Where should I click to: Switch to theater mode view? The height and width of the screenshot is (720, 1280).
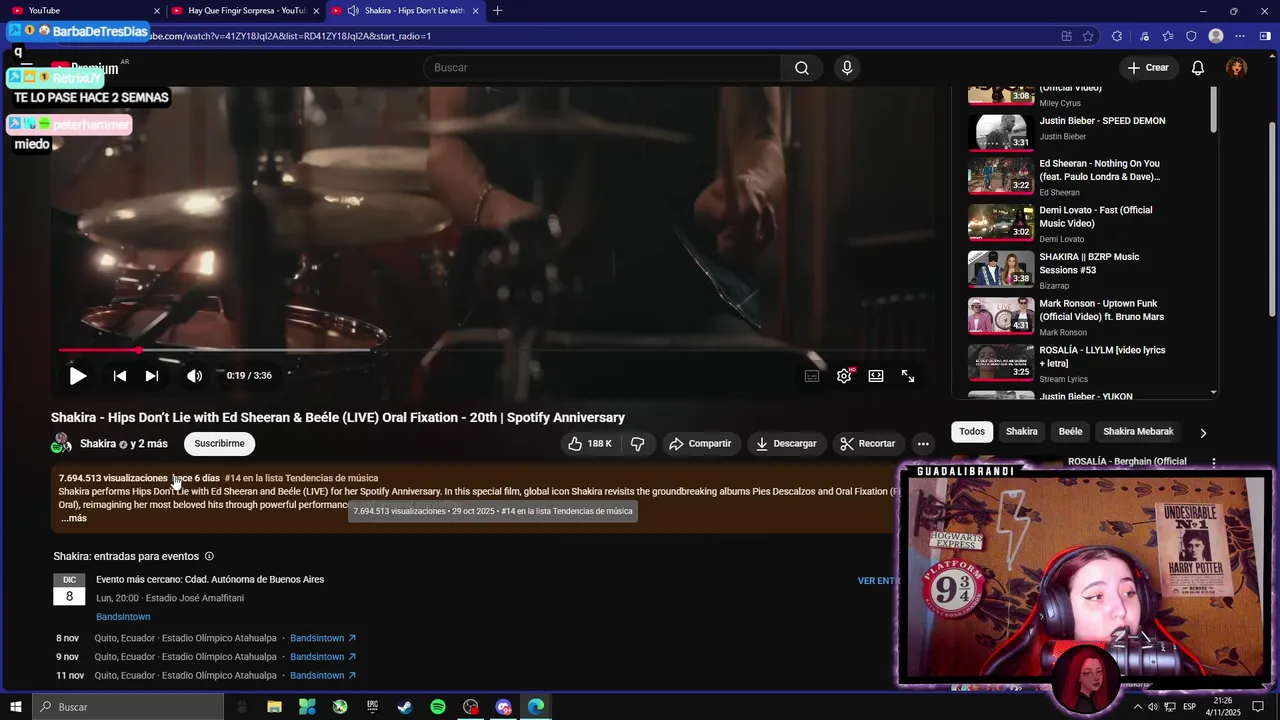tap(876, 376)
